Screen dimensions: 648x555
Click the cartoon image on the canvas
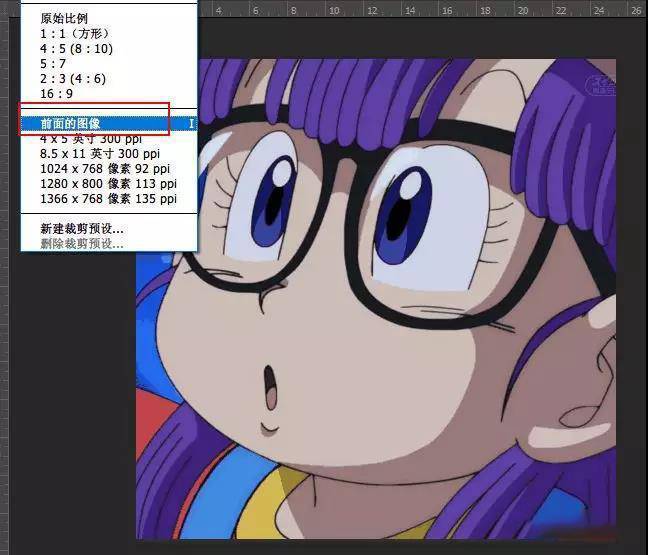376,298
